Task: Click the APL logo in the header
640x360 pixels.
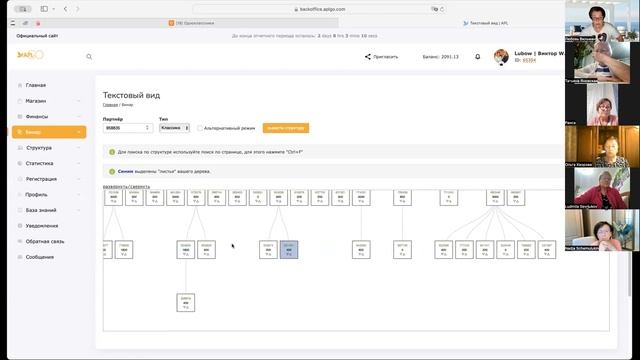Action: [x=30, y=55]
